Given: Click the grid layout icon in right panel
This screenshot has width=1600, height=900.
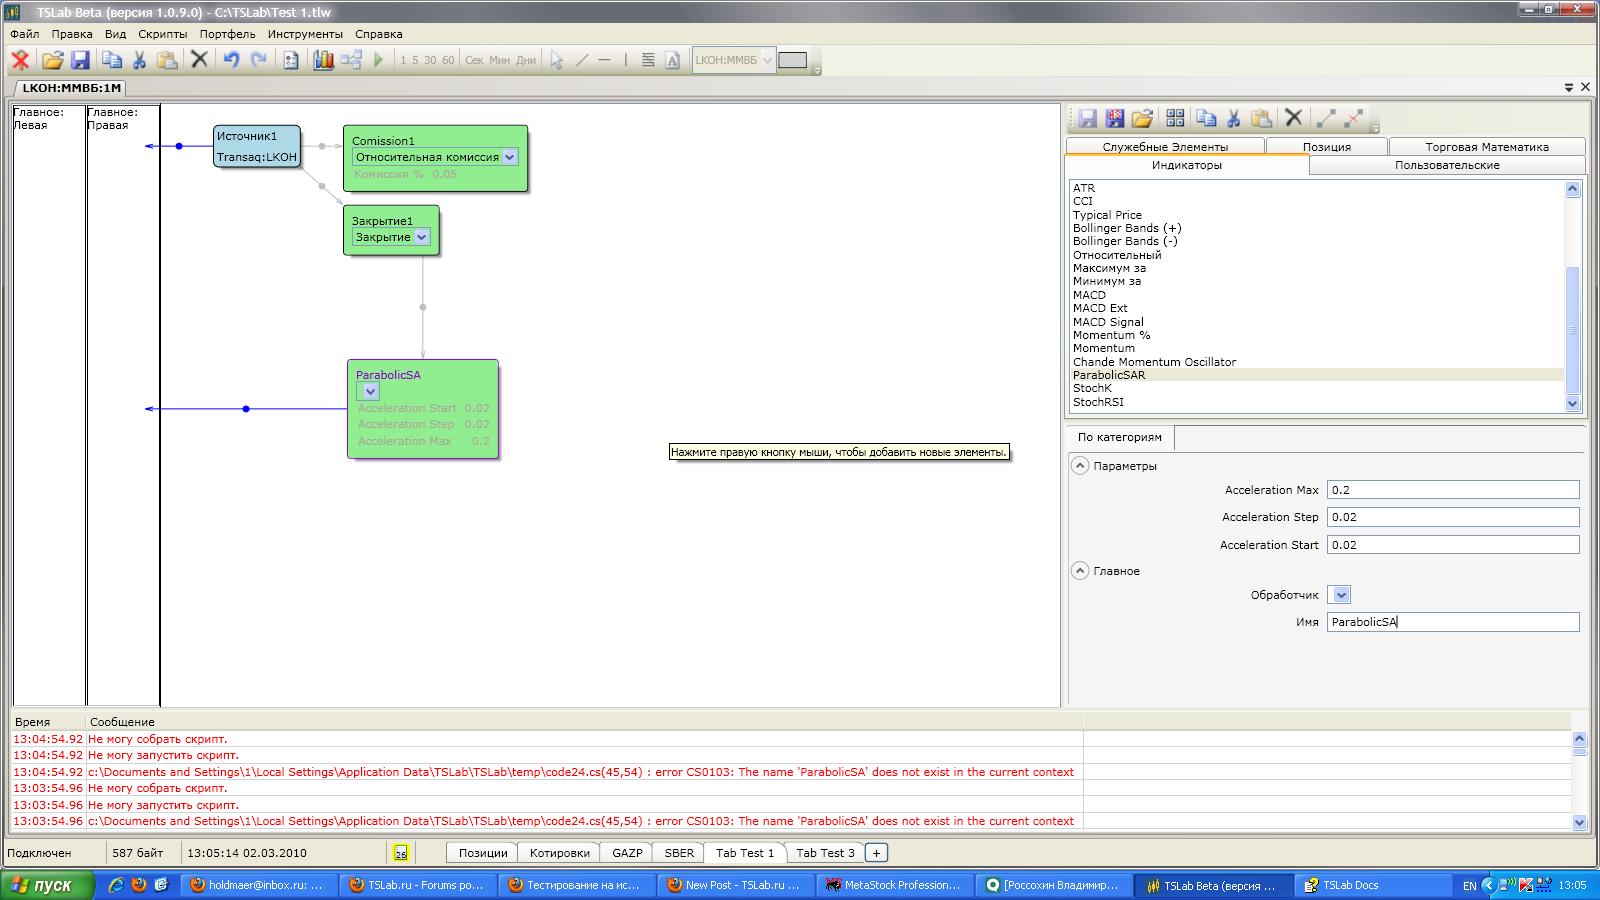Looking at the screenshot, I should click(x=1175, y=118).
